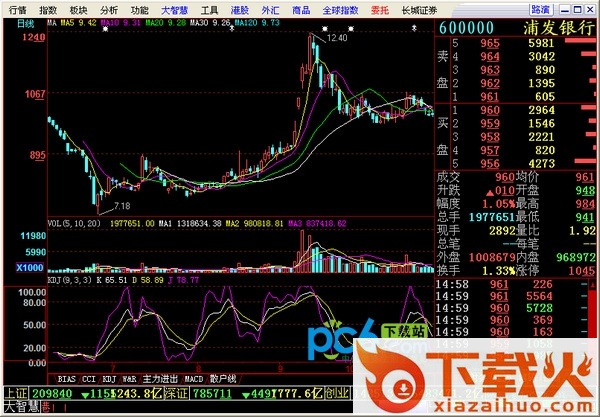Click the 895 price axis label
This screenshot has width=600, height=417.
[38, 155]
